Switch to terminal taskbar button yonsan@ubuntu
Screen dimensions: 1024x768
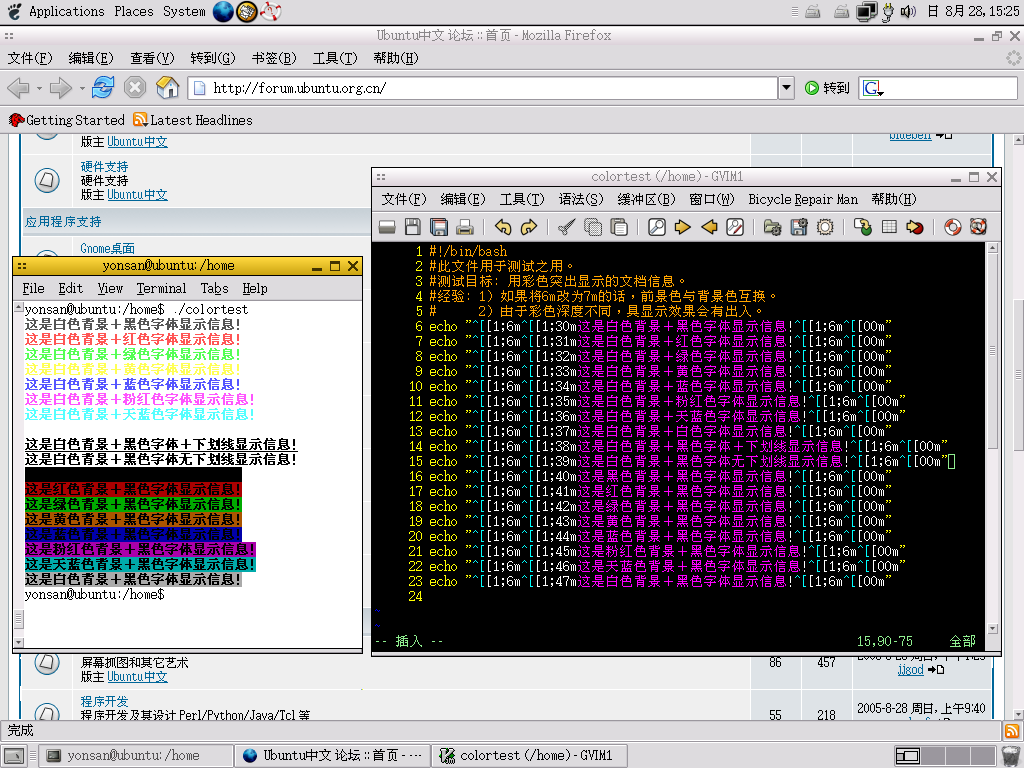[135, 756]
